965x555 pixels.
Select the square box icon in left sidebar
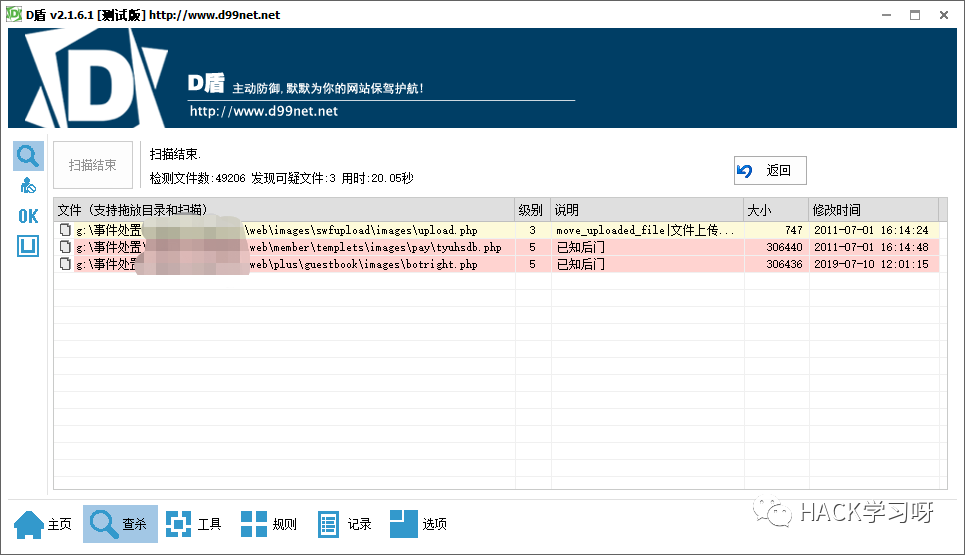point(28,246)
